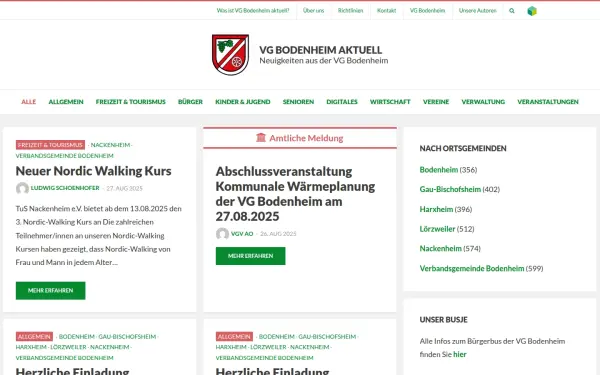Viewport: 600px width, 375px height.
Task: Click author name VGV AO
Action: tap(242, 234)
